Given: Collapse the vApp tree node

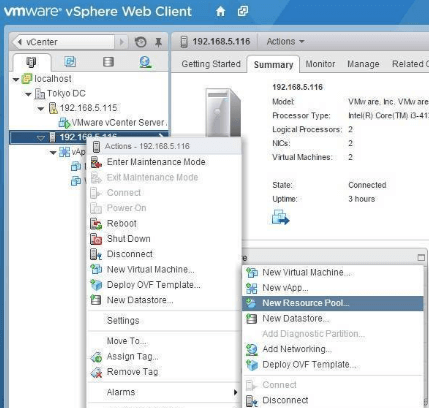Looking at the screenshot, I should coord(53,153).
